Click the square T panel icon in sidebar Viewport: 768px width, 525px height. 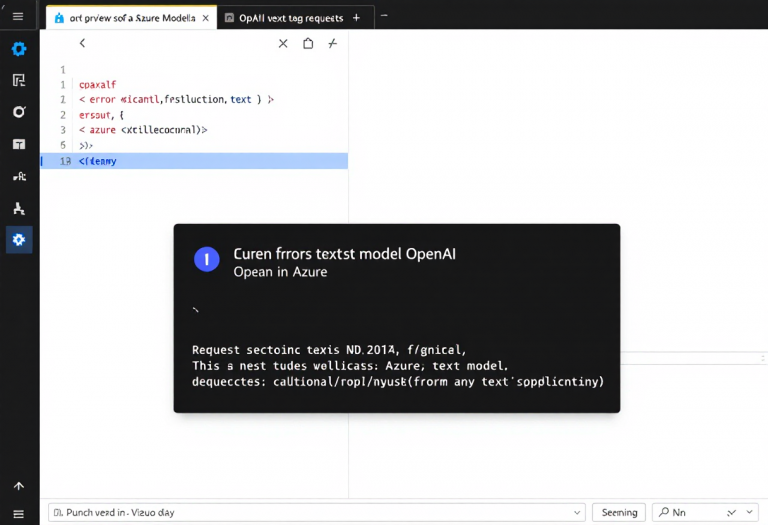click(19, 144)
